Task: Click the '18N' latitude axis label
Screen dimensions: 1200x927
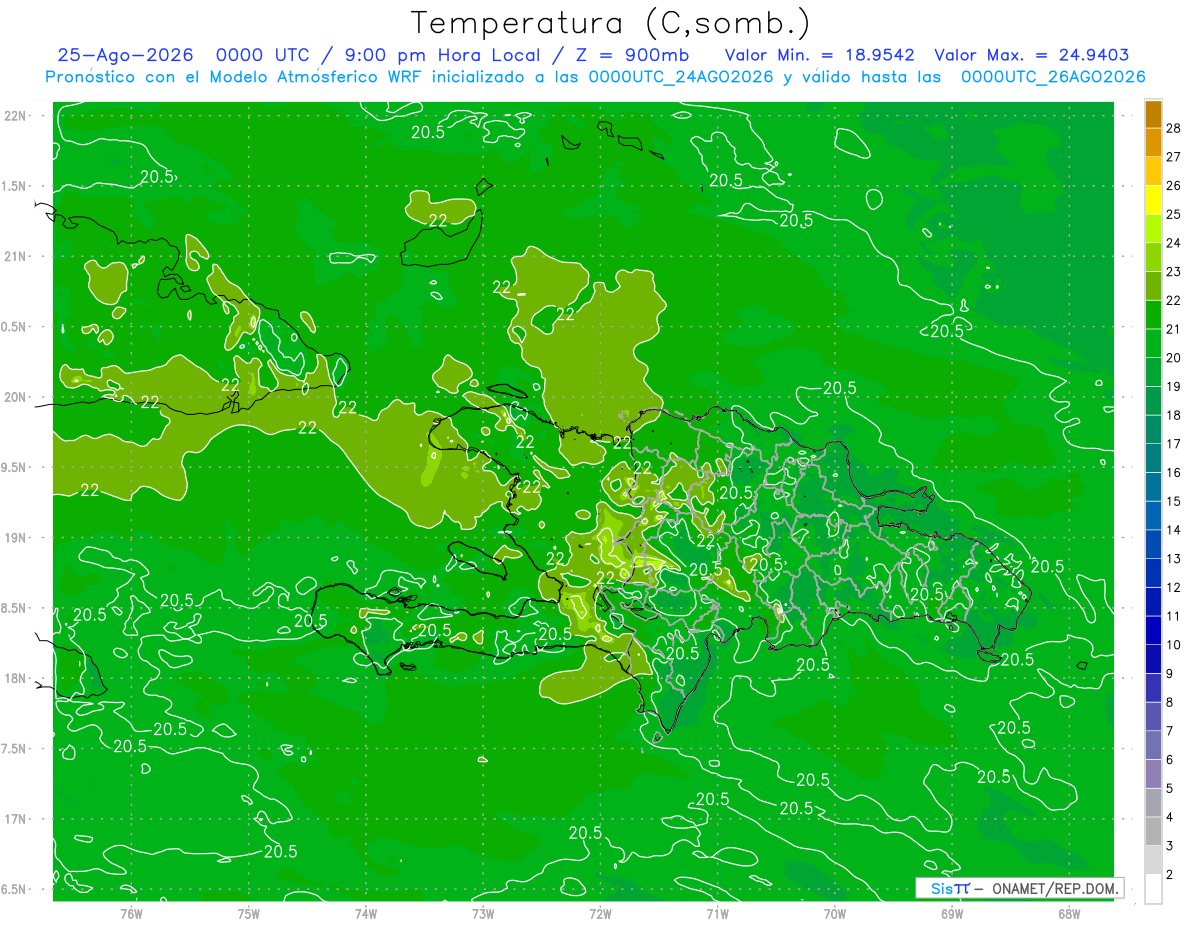Action: 14,678
